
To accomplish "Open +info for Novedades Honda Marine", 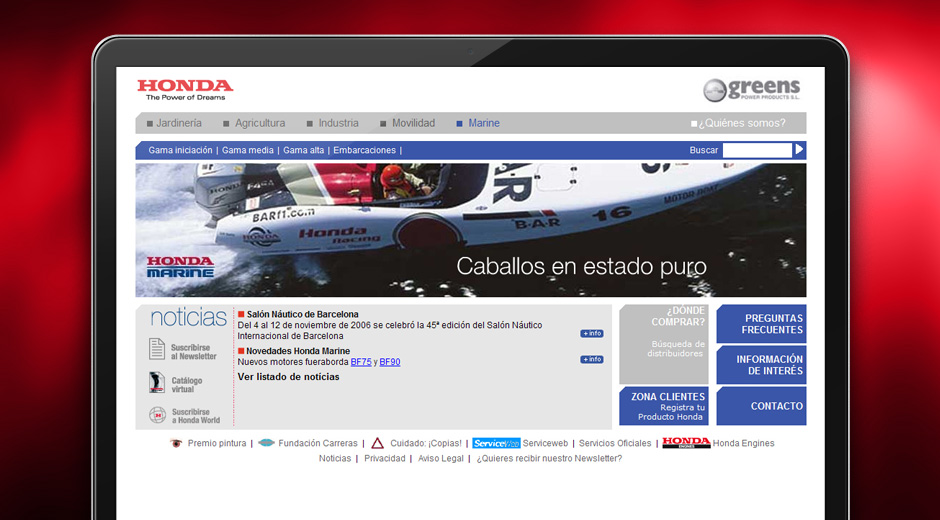I will pyautogui.click(x=592, y=359).
